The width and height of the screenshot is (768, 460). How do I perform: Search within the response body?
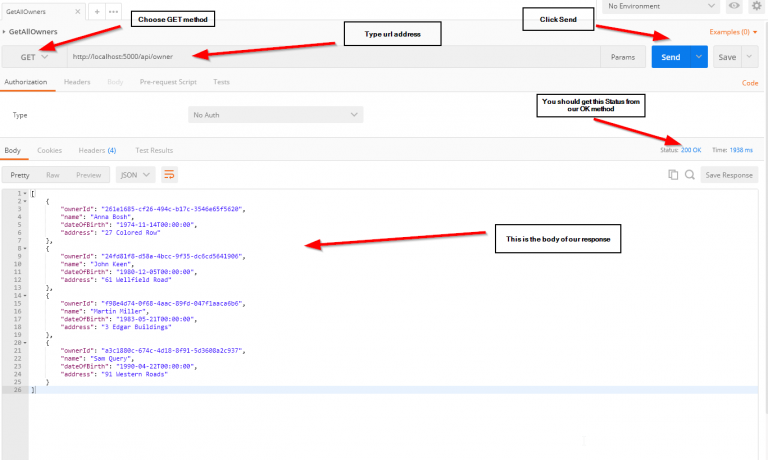tap(689, 175)
